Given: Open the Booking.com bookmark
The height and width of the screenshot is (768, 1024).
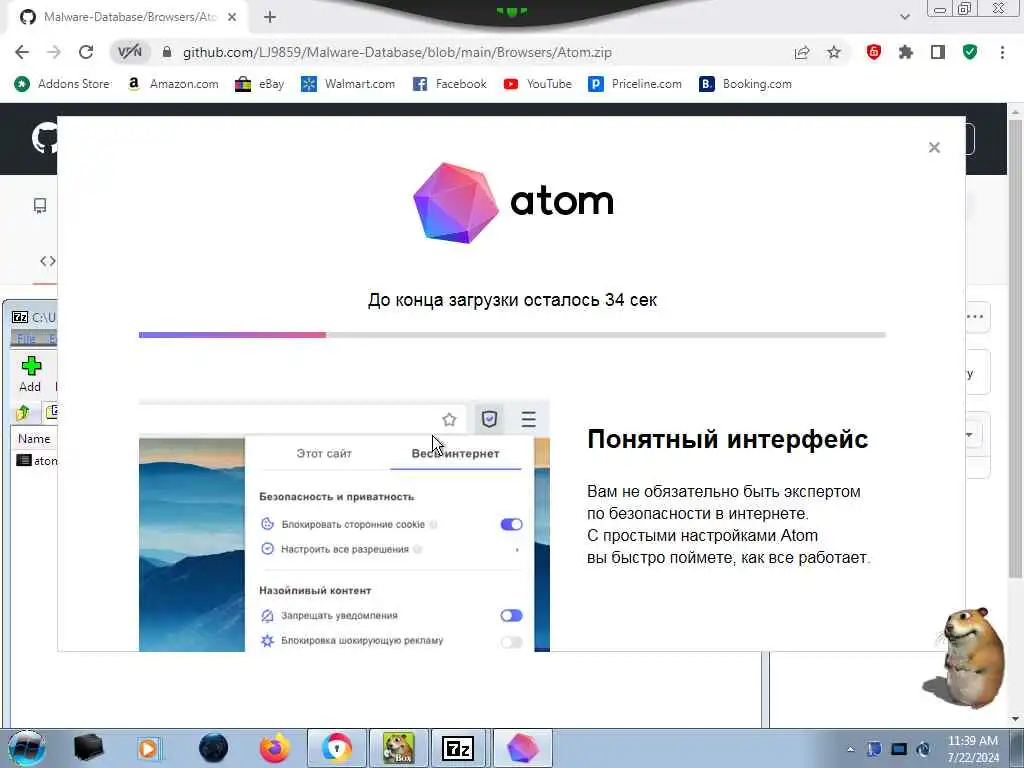Looking at the screenshot, I should [x=745, y=84].
